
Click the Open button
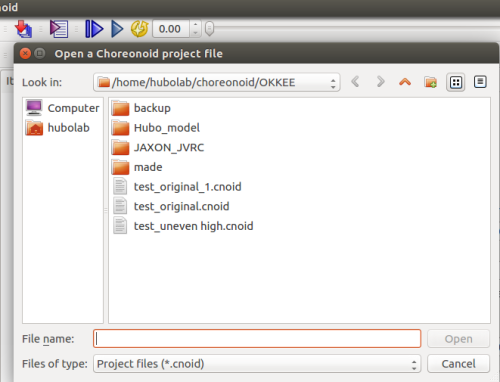click(458, 339)
